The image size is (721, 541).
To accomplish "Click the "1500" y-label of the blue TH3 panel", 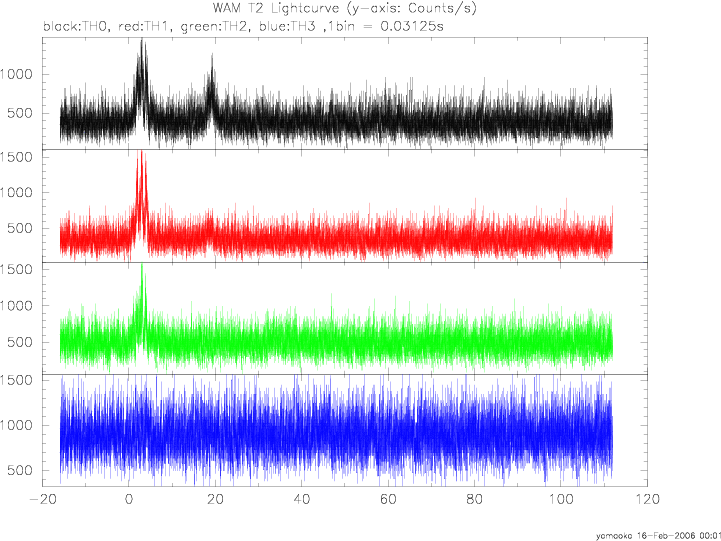I will [17, 380].
